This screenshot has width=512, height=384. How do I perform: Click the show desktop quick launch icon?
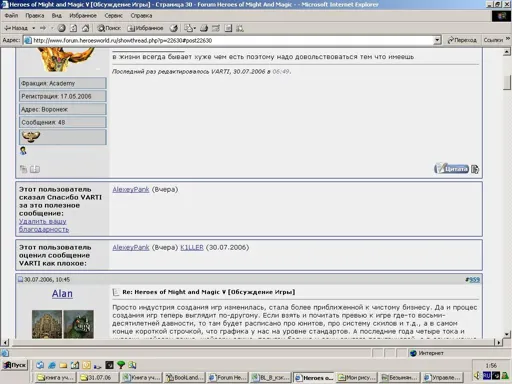[x=40, y=365]
